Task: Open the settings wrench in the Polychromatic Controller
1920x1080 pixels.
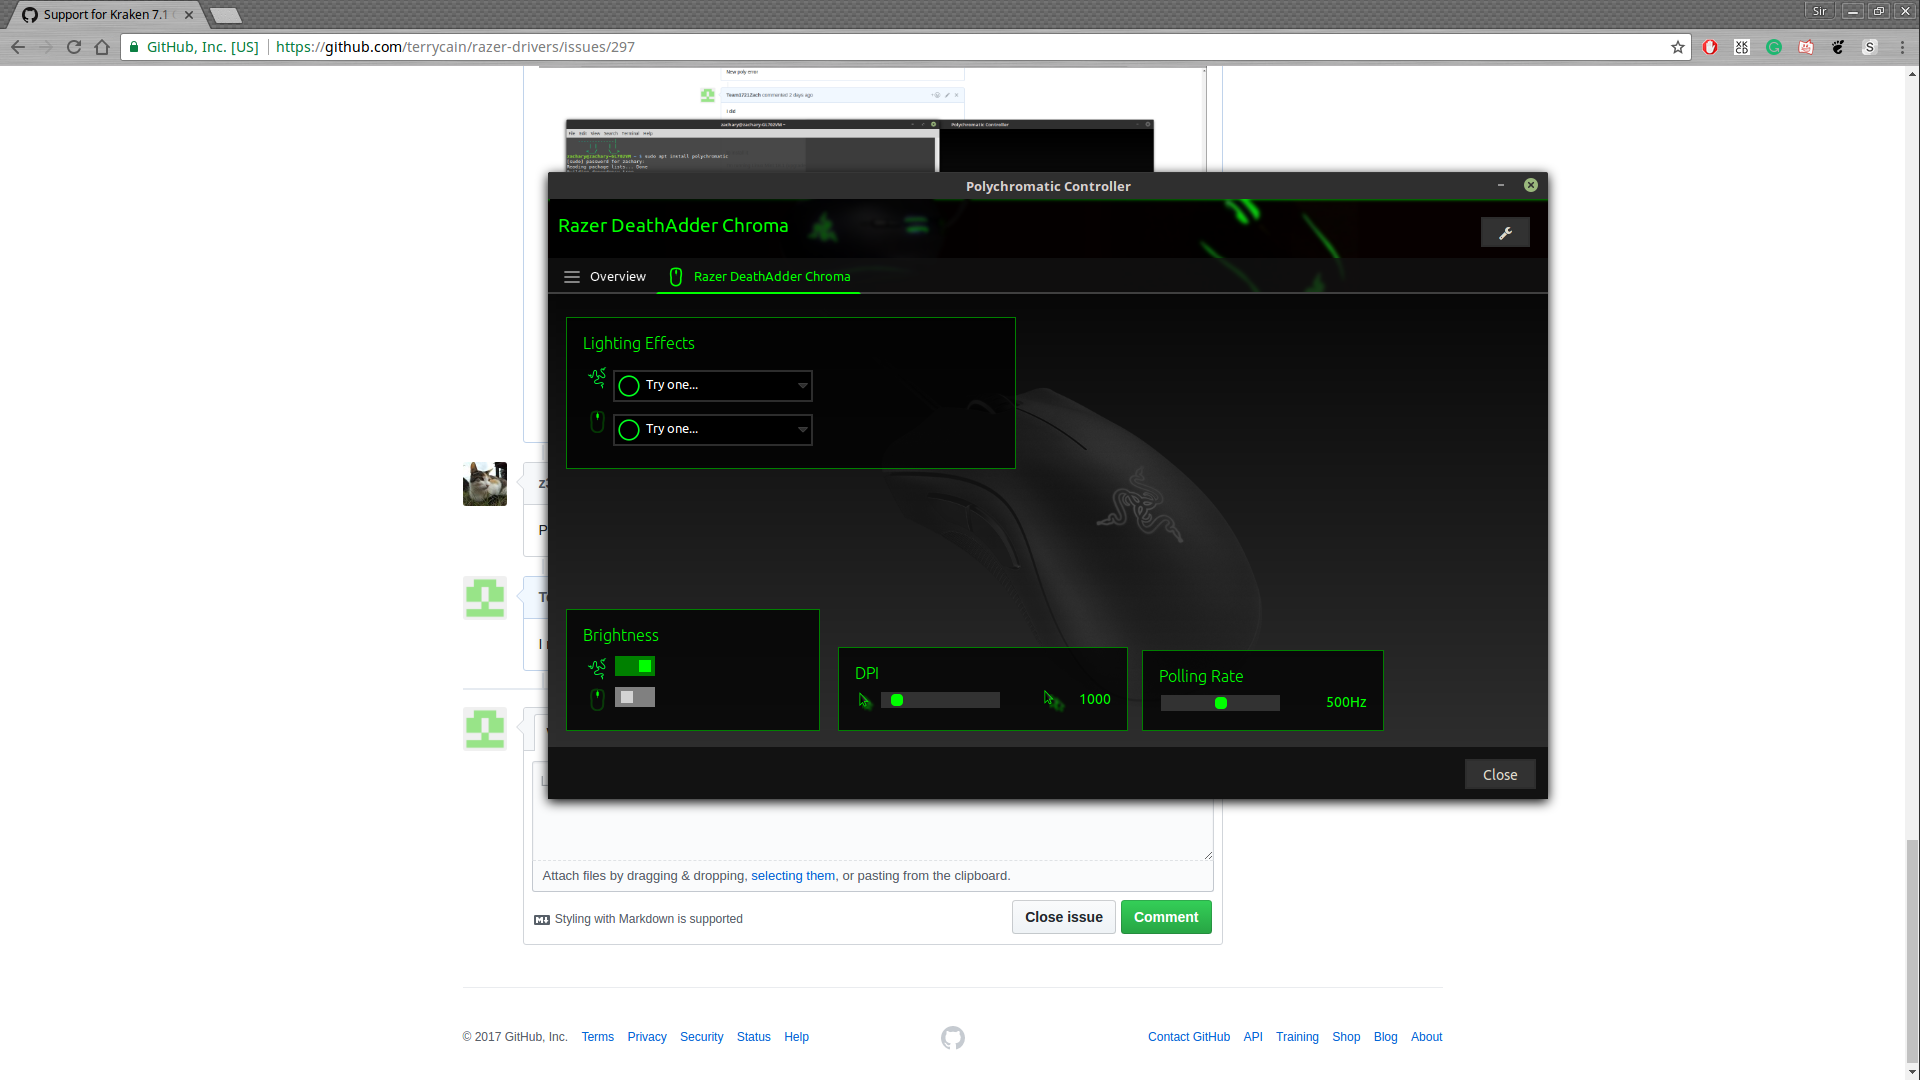Action: tap(1504, 232)
